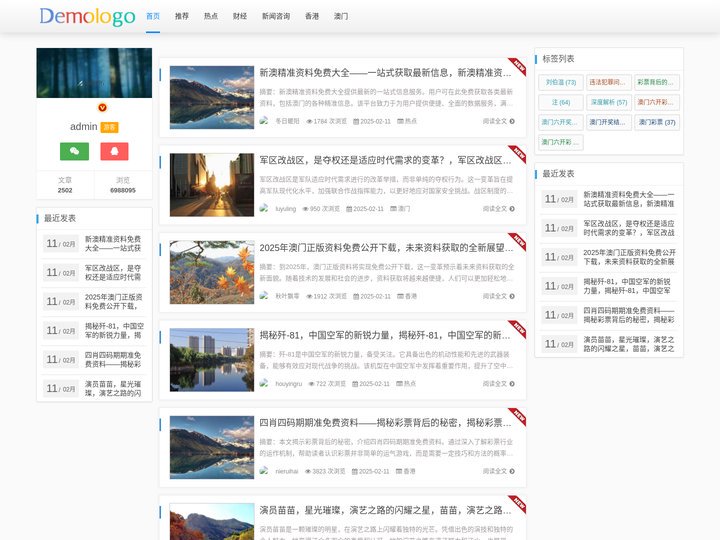Click the sunset street thumbnail of 军区改战区 post
Viewport: 720px width, 540px height.
[212, 185]
